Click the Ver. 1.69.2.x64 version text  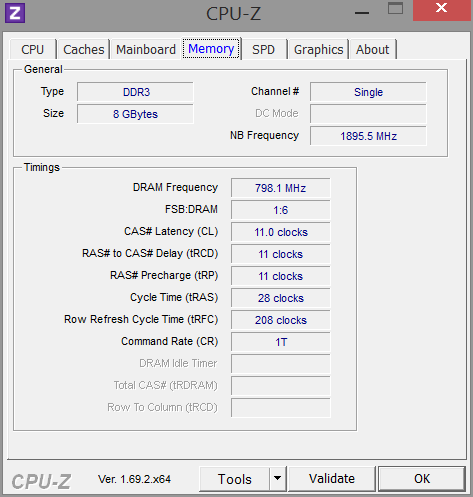[x=134, y=479]
